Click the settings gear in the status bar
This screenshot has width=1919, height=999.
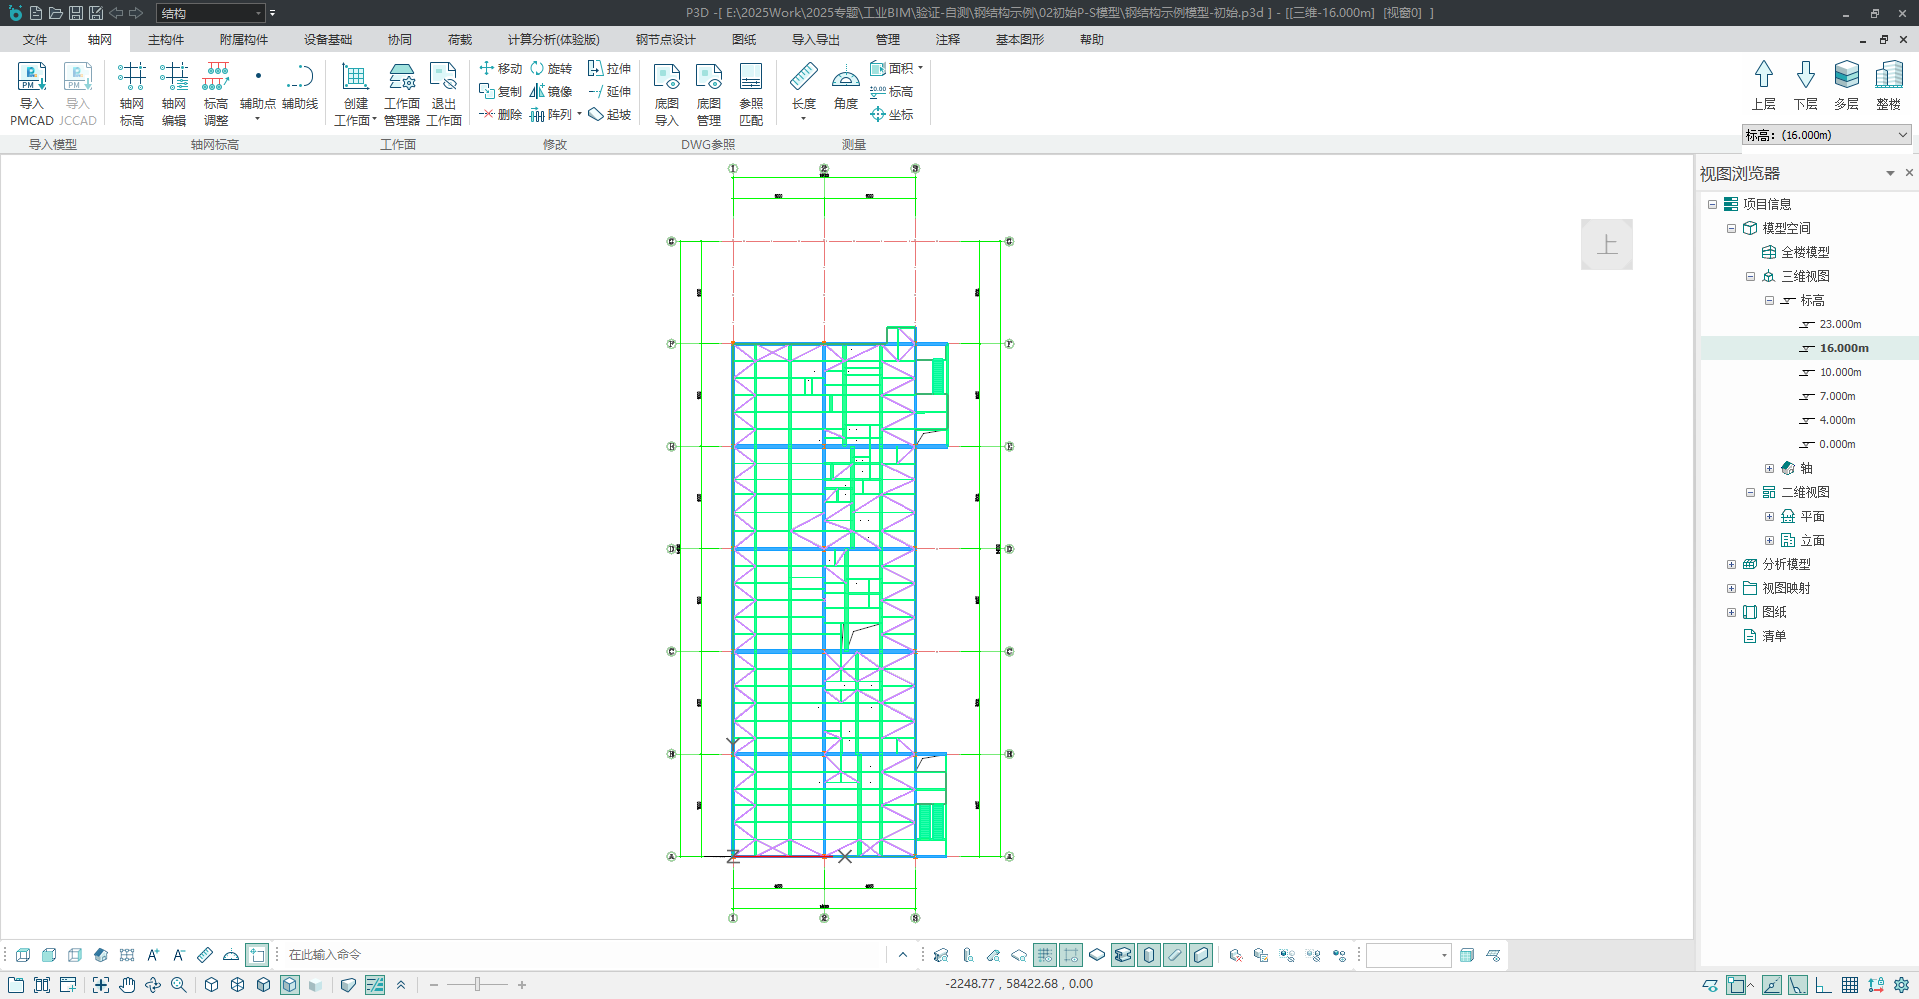click(x=1901, y=985)
